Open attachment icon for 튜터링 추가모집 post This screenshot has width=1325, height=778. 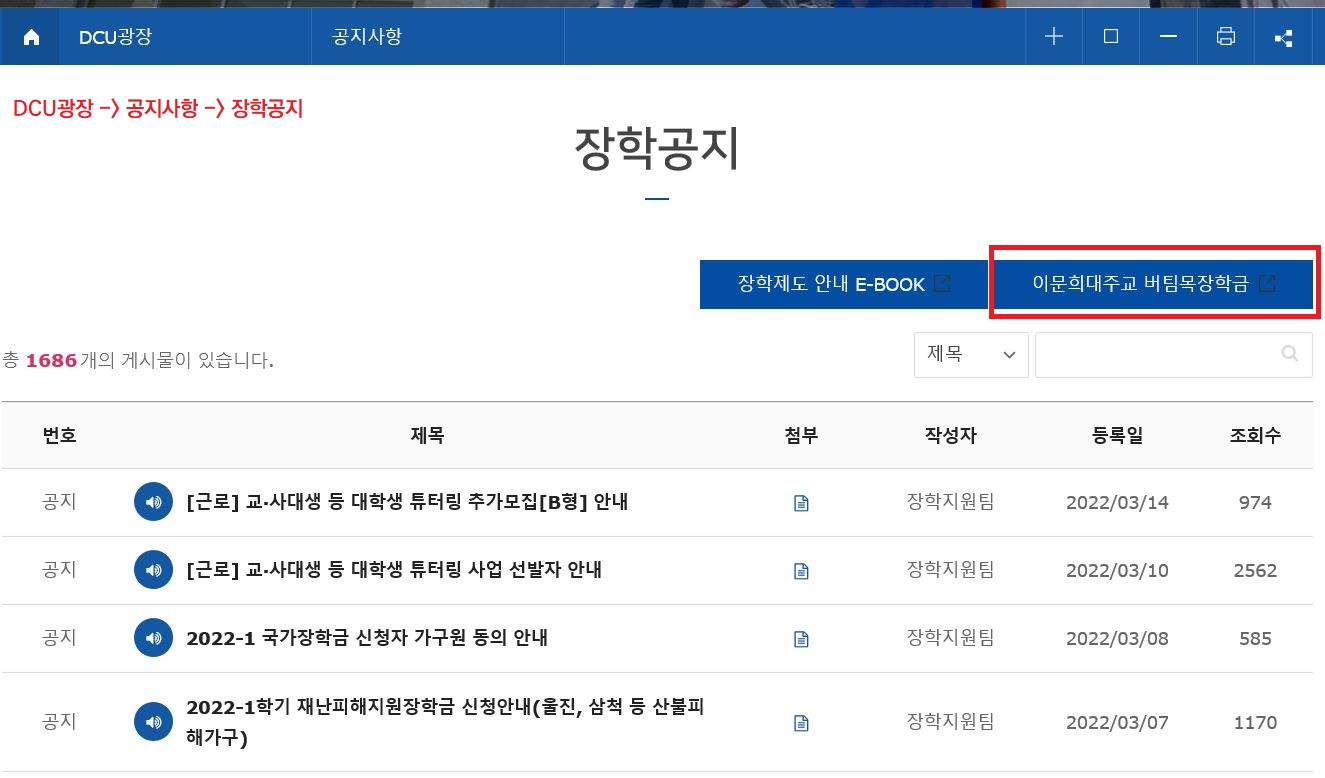(801, 503)
